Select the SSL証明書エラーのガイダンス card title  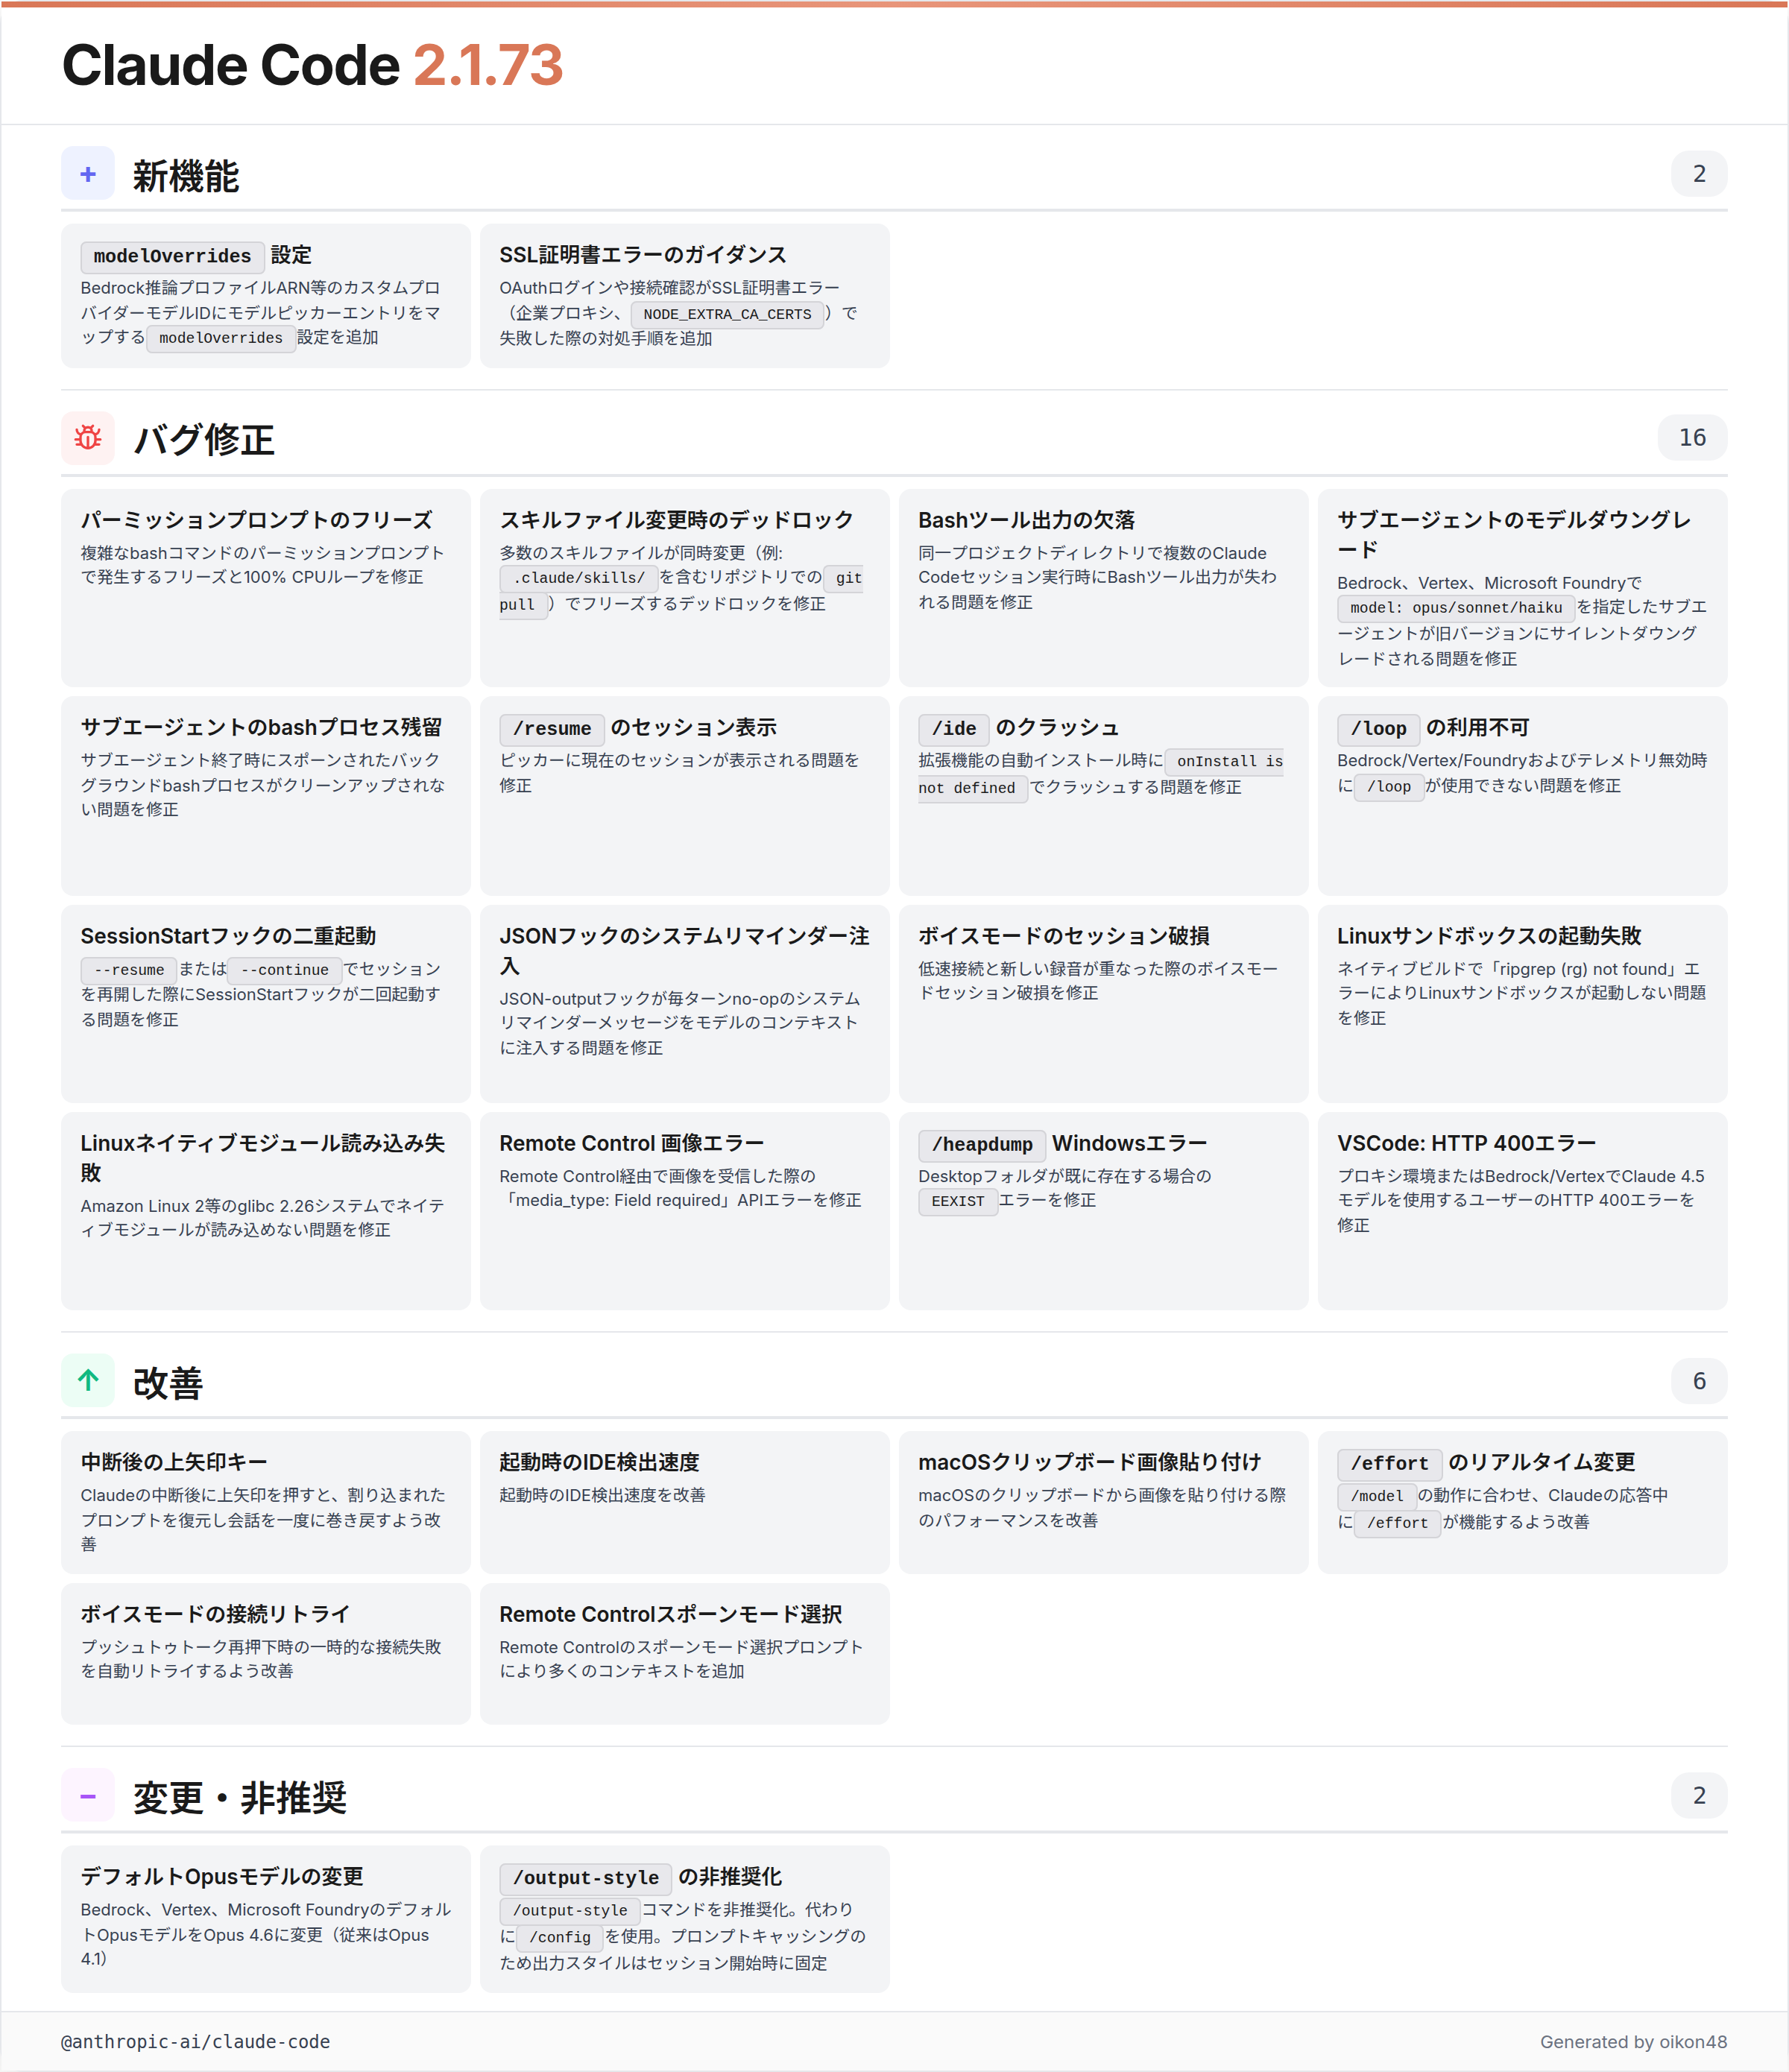643,255
